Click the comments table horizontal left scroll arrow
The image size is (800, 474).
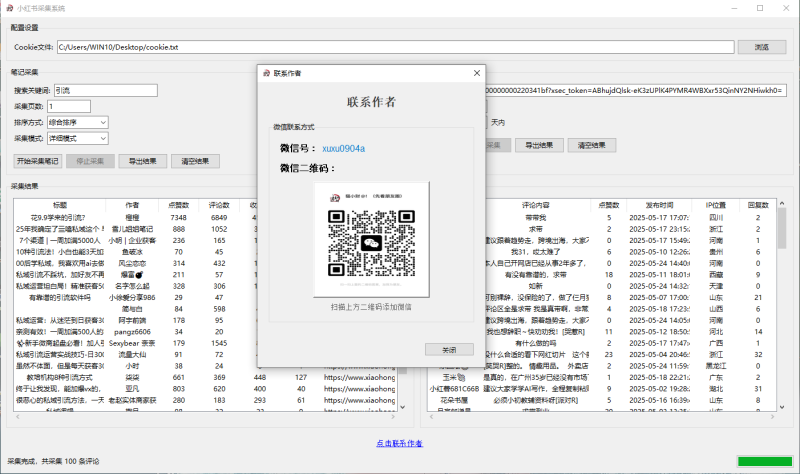pos(432,417)
